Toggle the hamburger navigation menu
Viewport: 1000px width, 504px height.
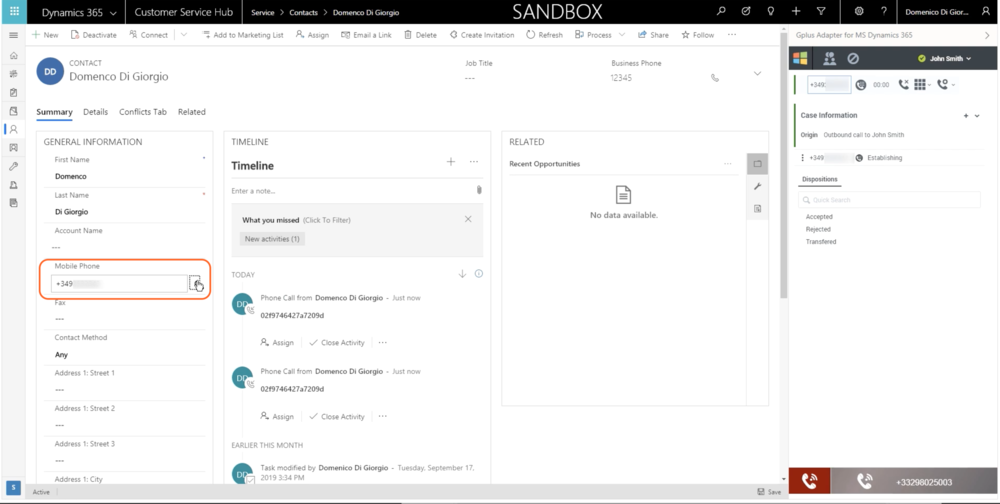pyautogui.click(x=13, y=36)
